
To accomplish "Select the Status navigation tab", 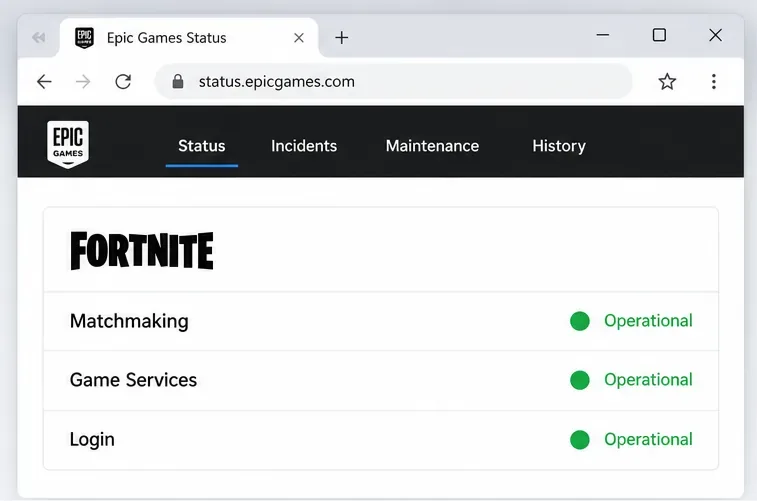I will pyautogui.click(x=201, y=146).
